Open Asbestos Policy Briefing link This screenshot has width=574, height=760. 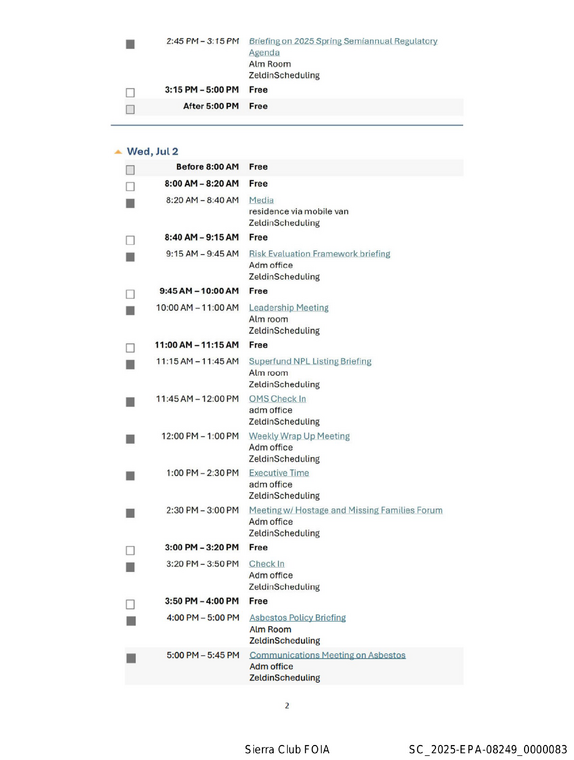pos(298,618)
